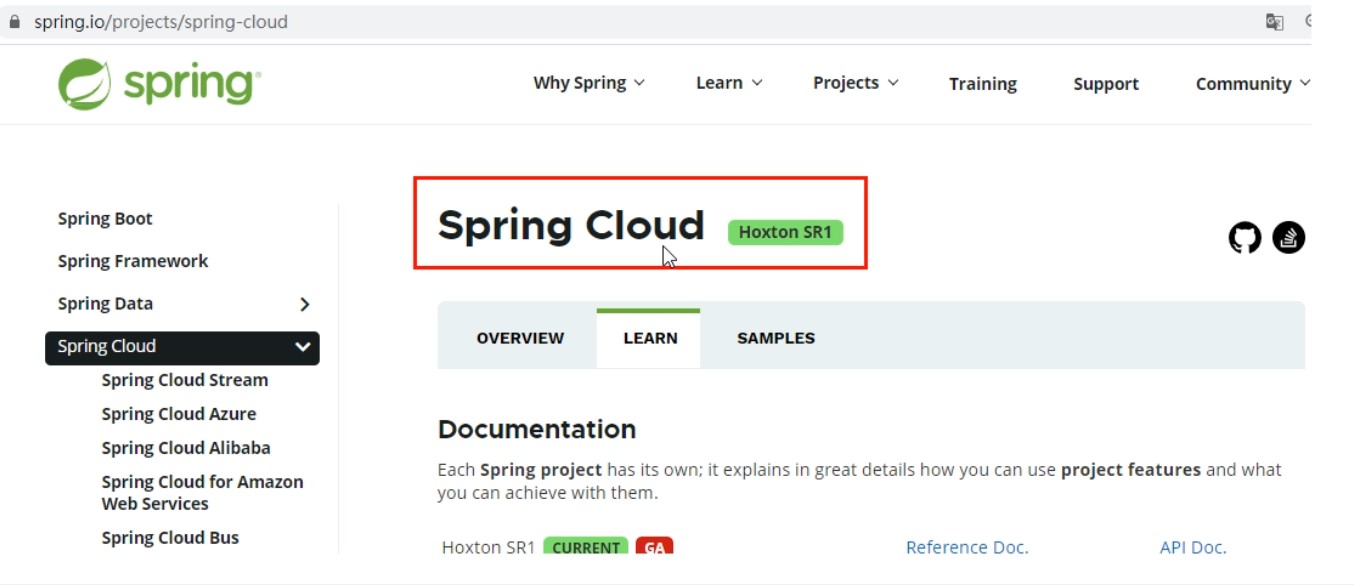Expand the Learn navigation menu
Screen dimensions: 1354x585
[x=729, y=83]
